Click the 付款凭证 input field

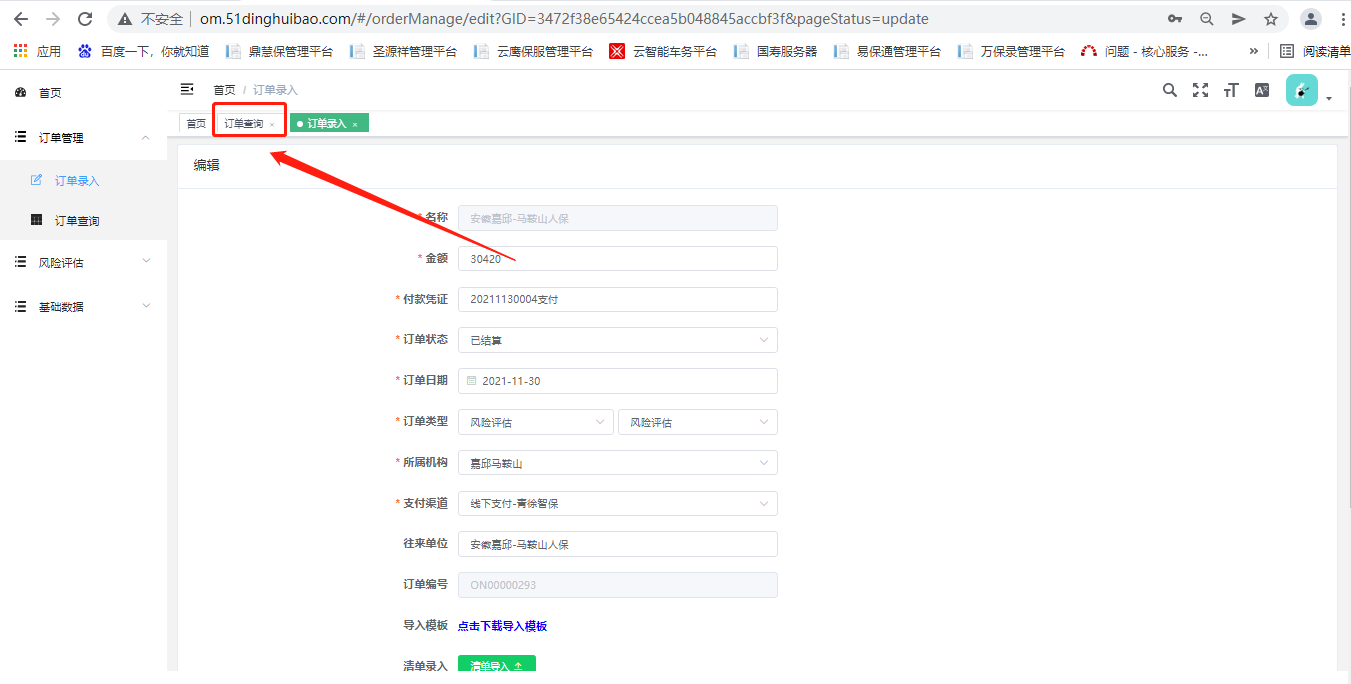click(617, 299)
